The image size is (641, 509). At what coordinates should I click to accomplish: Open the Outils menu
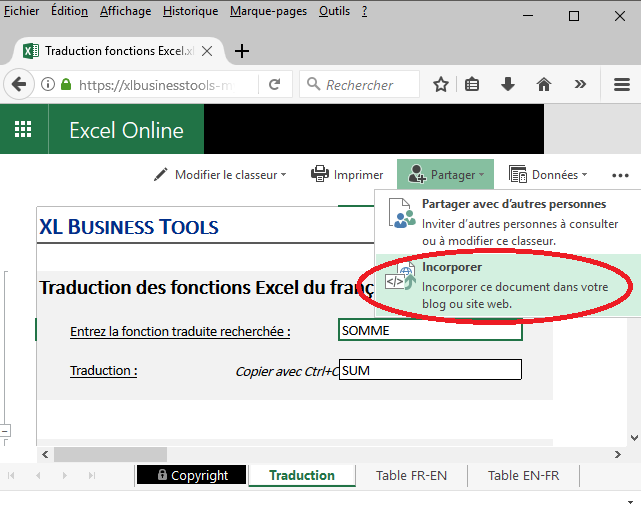click(334, 11)
